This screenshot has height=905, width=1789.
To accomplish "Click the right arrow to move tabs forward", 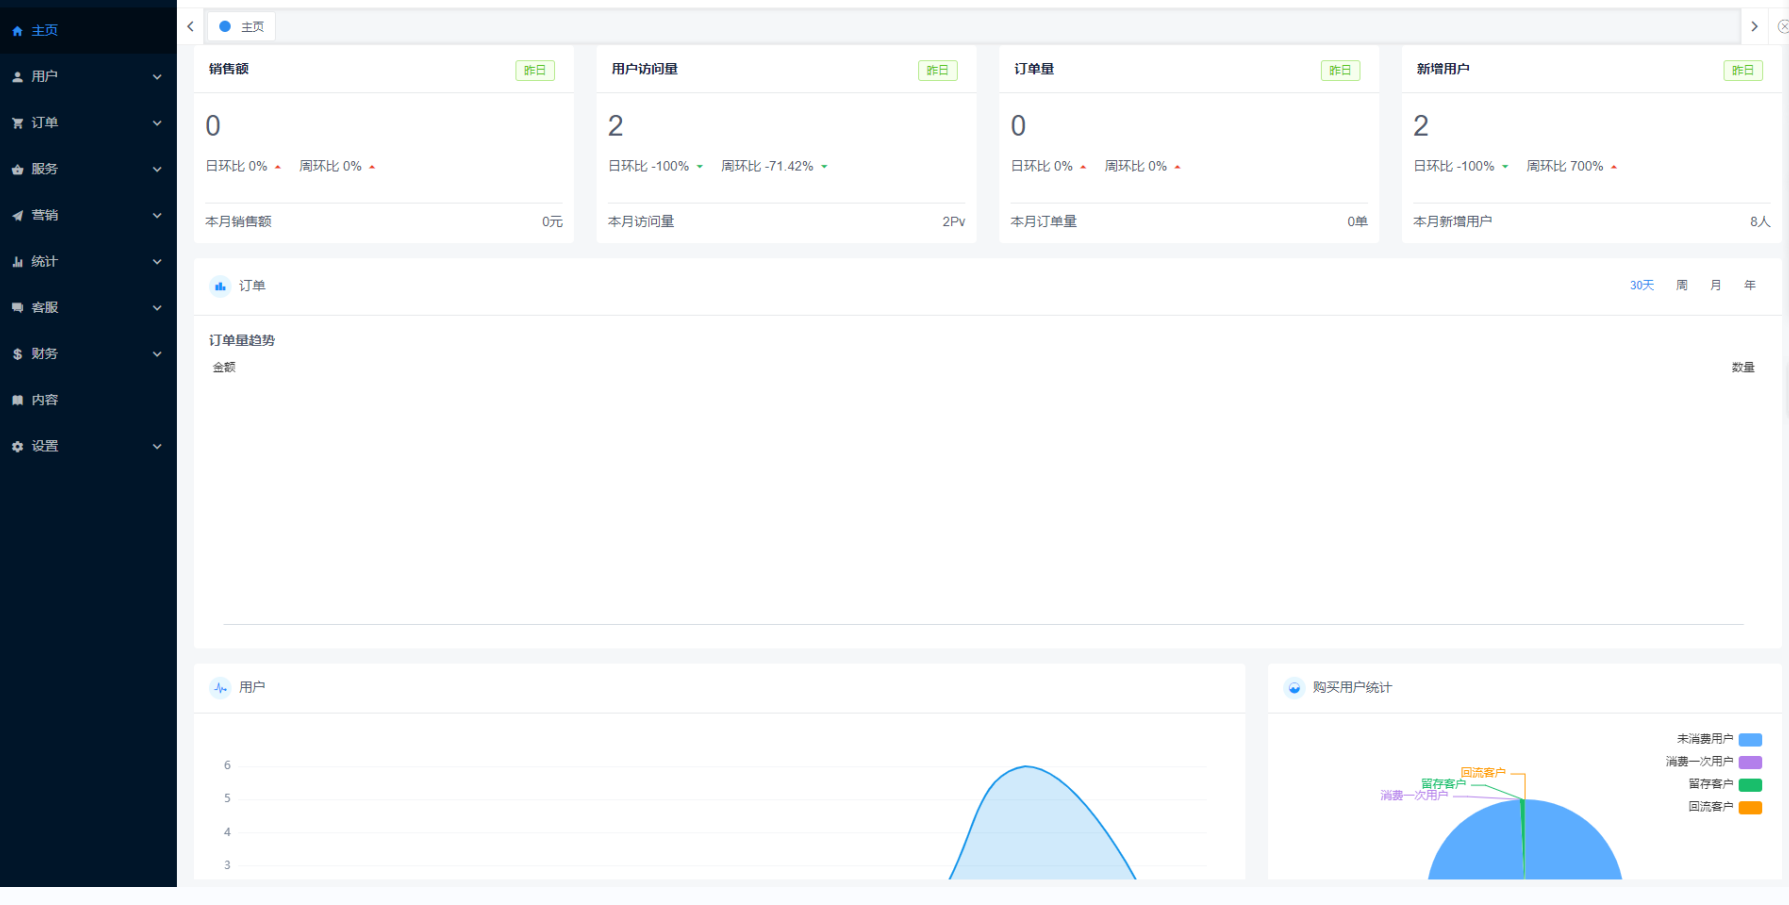I will tap(1754, 27).
